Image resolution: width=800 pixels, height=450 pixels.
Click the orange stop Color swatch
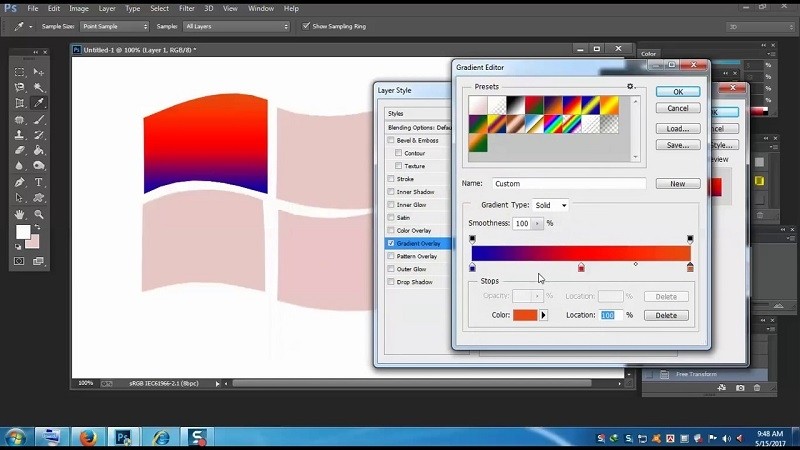(x=525, y=315)
